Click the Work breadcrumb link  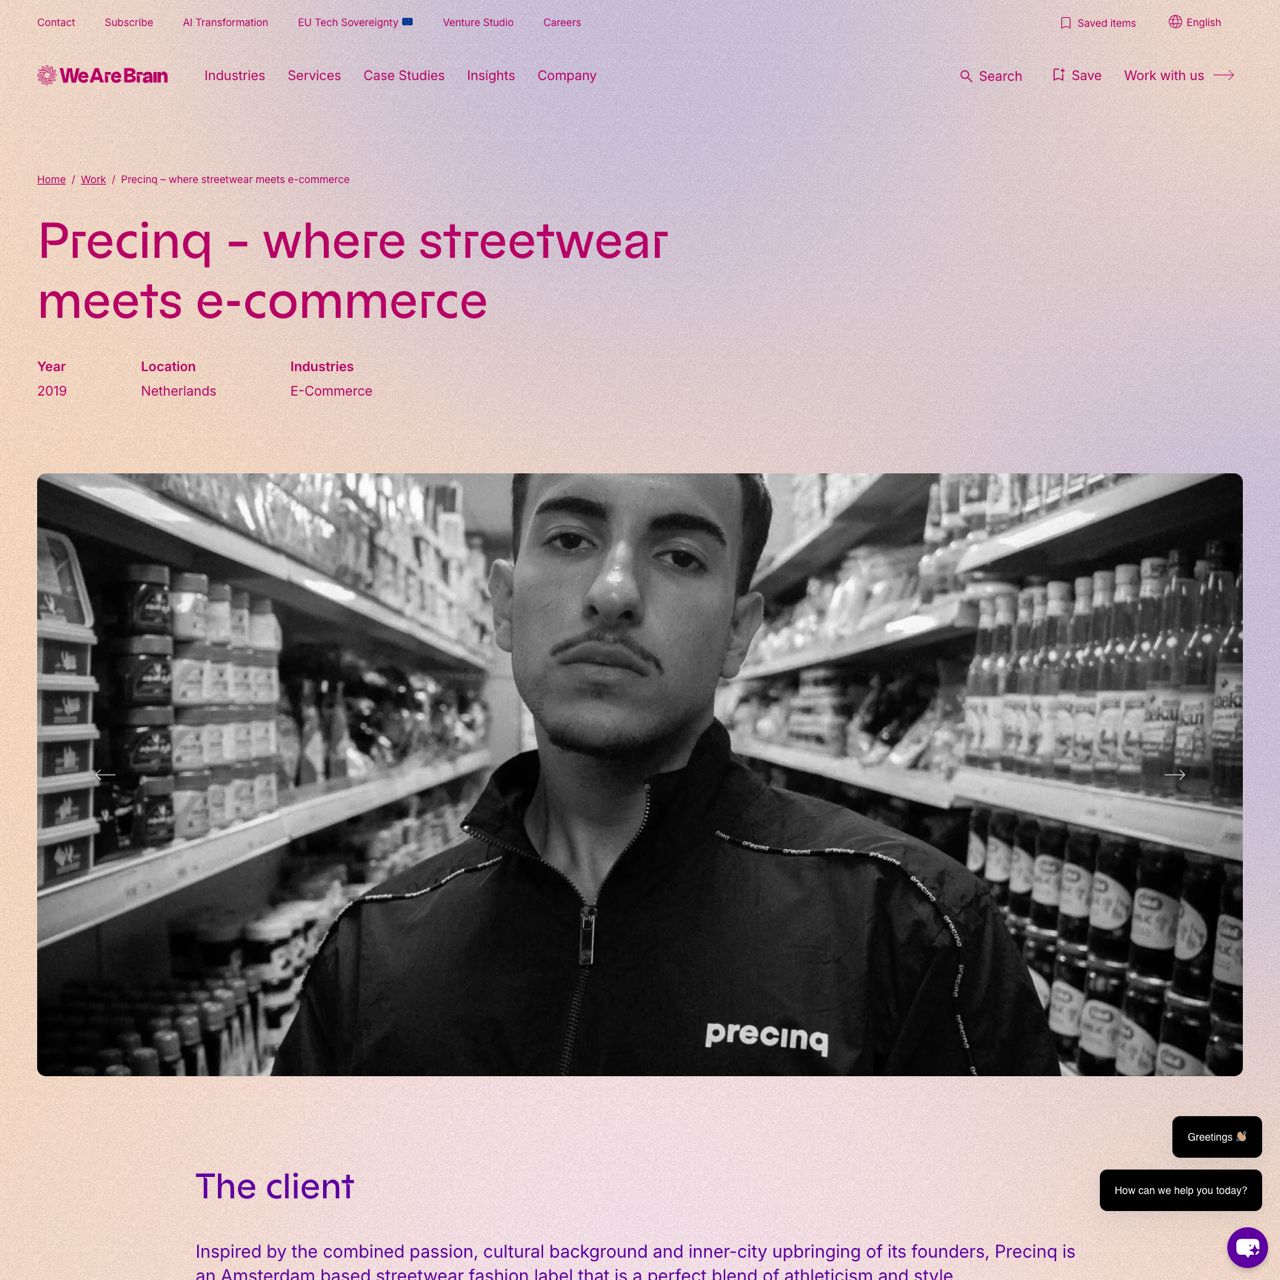tap(93, 179)
